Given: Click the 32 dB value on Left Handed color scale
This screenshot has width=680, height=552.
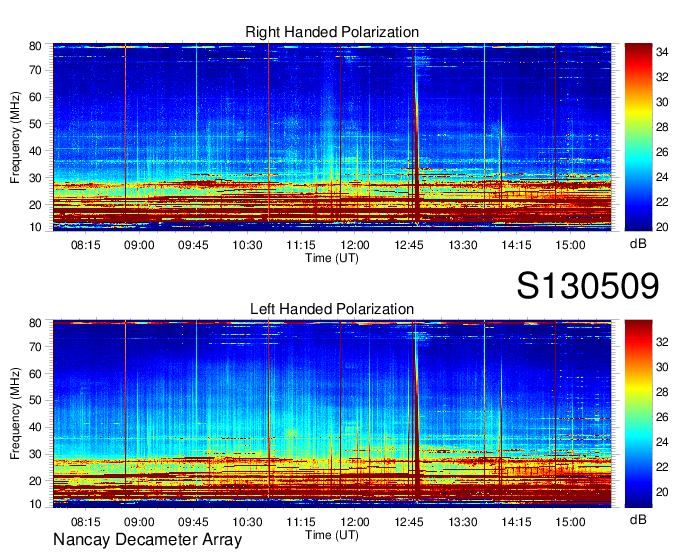Looking at the screenshot, I should pyautogui.click(x=662, y=342).
